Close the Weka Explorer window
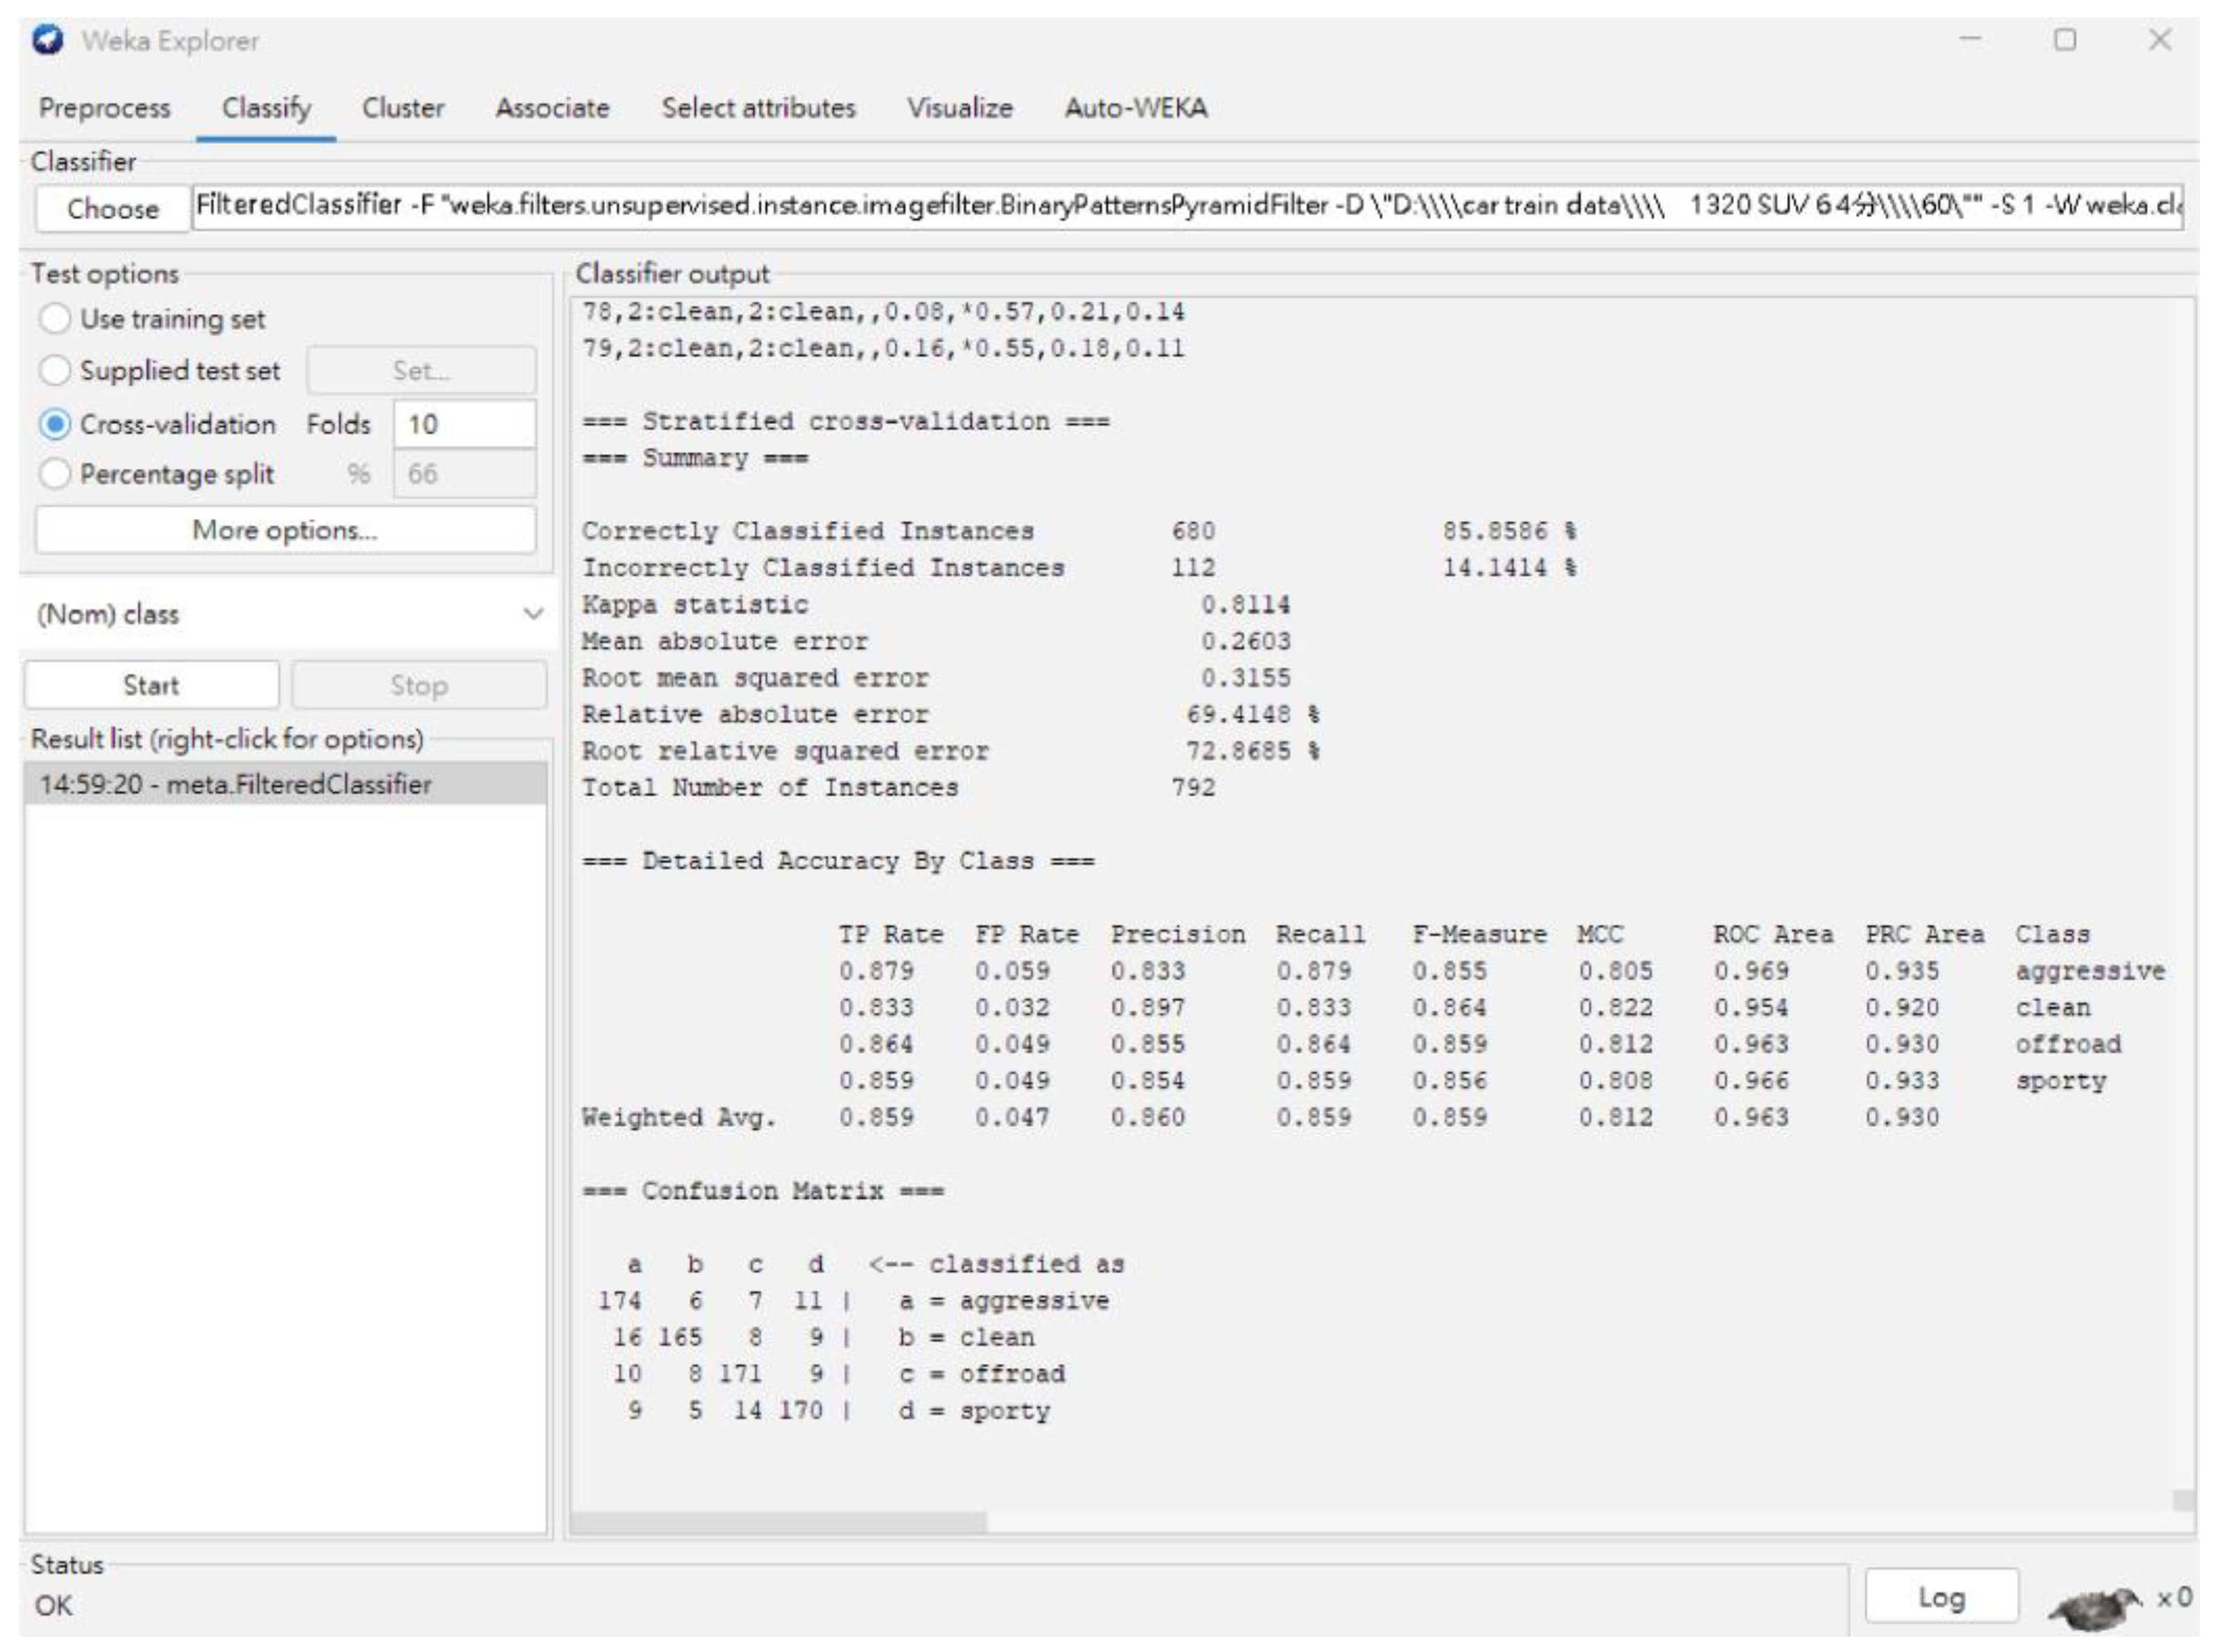Screen dimensions: 2216x1652 2160,40
